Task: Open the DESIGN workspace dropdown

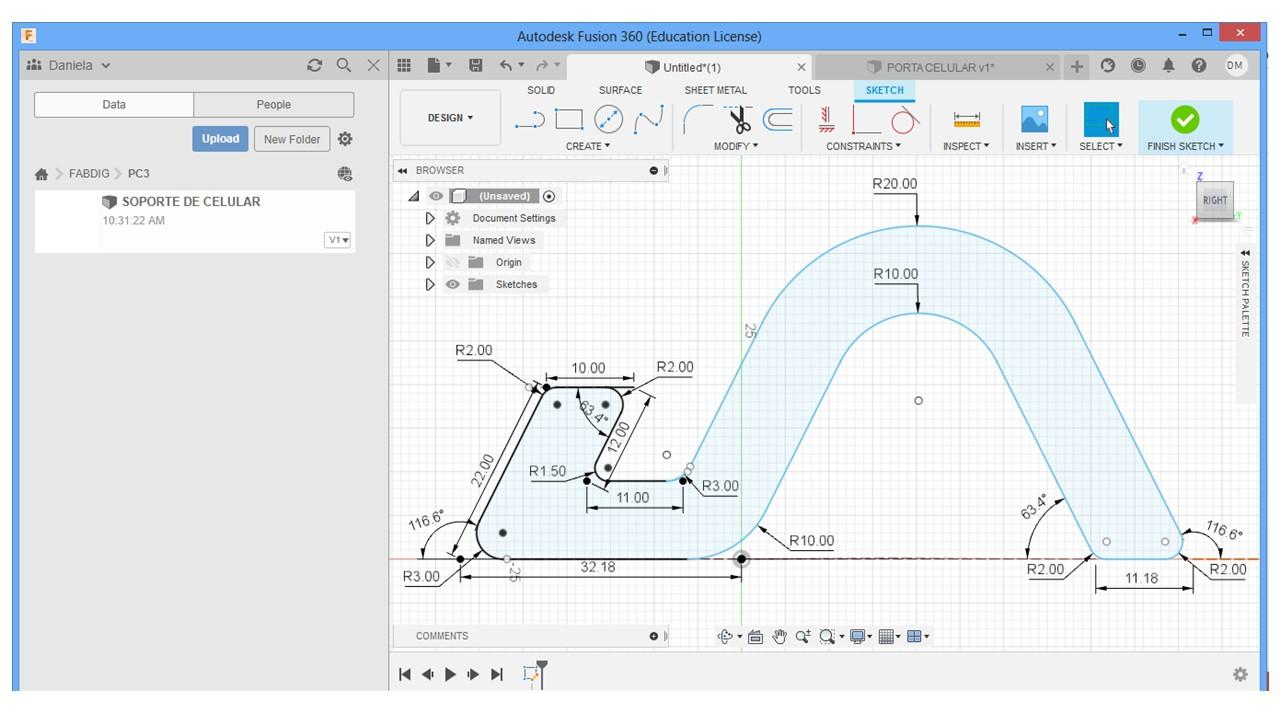Action: (451, 118)
